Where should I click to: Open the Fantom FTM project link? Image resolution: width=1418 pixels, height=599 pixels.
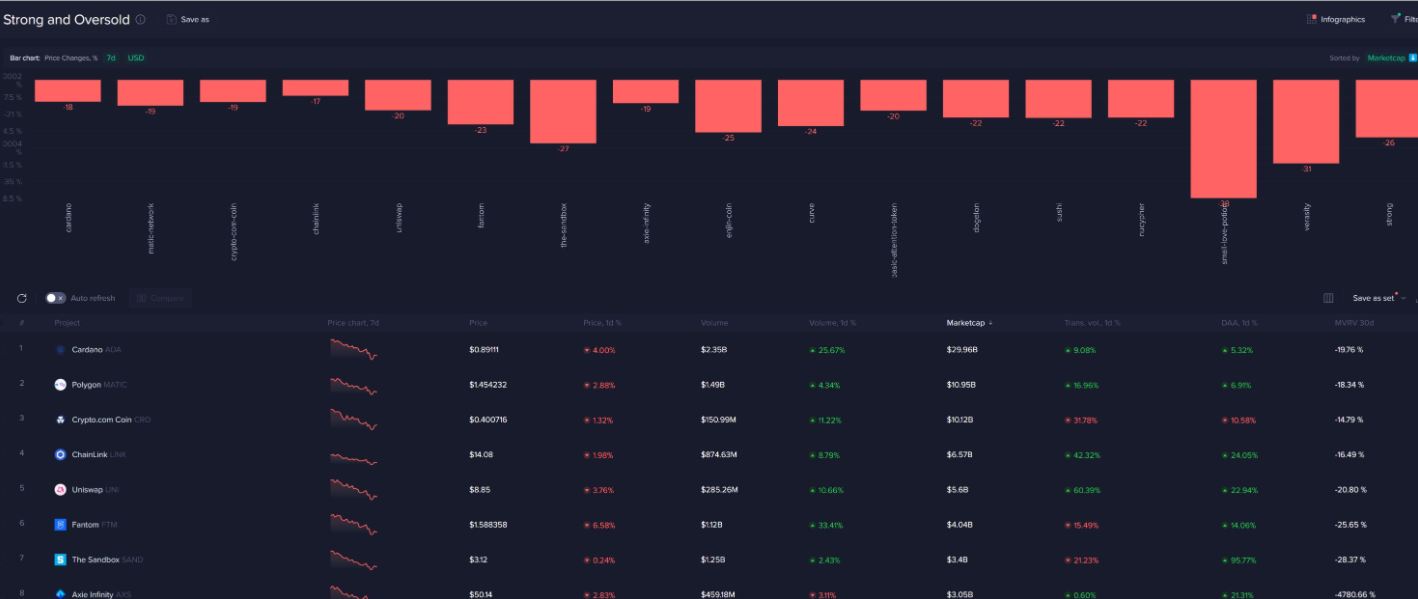pos(95,525)
